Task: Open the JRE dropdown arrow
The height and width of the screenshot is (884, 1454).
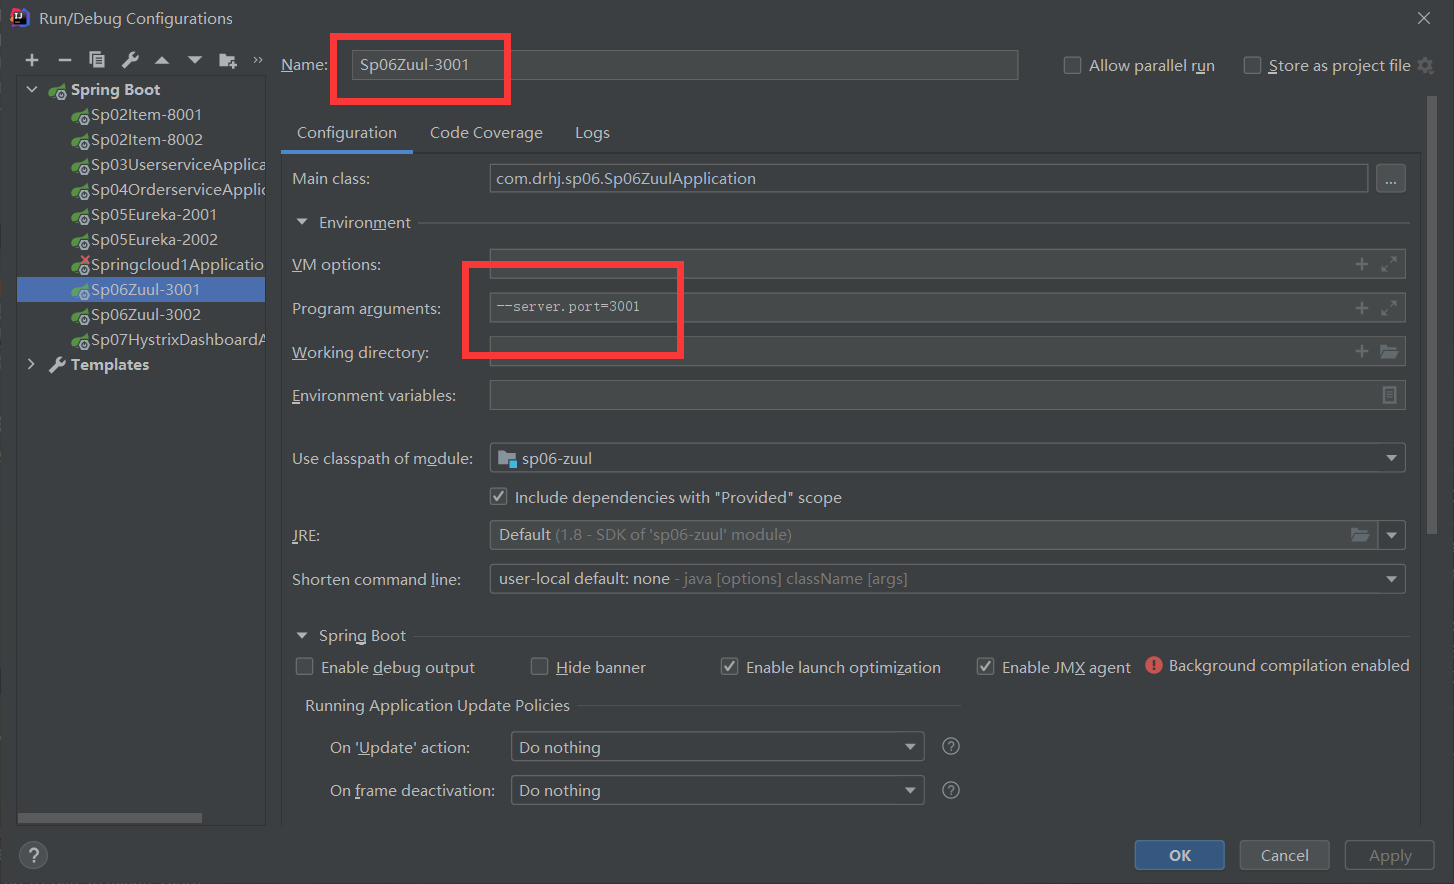Action: (1391, 535)
